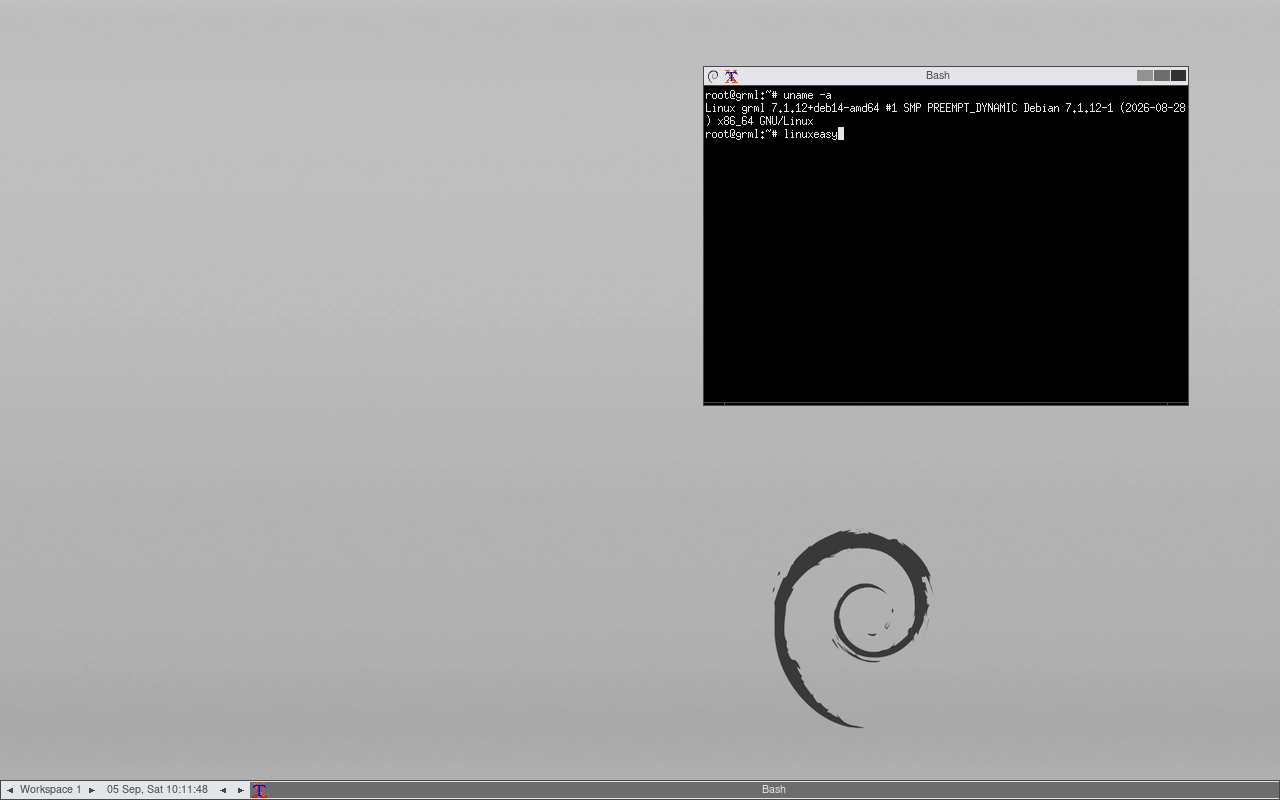
Task: Select previous window arrow after clock
Action: pos(223,790)
